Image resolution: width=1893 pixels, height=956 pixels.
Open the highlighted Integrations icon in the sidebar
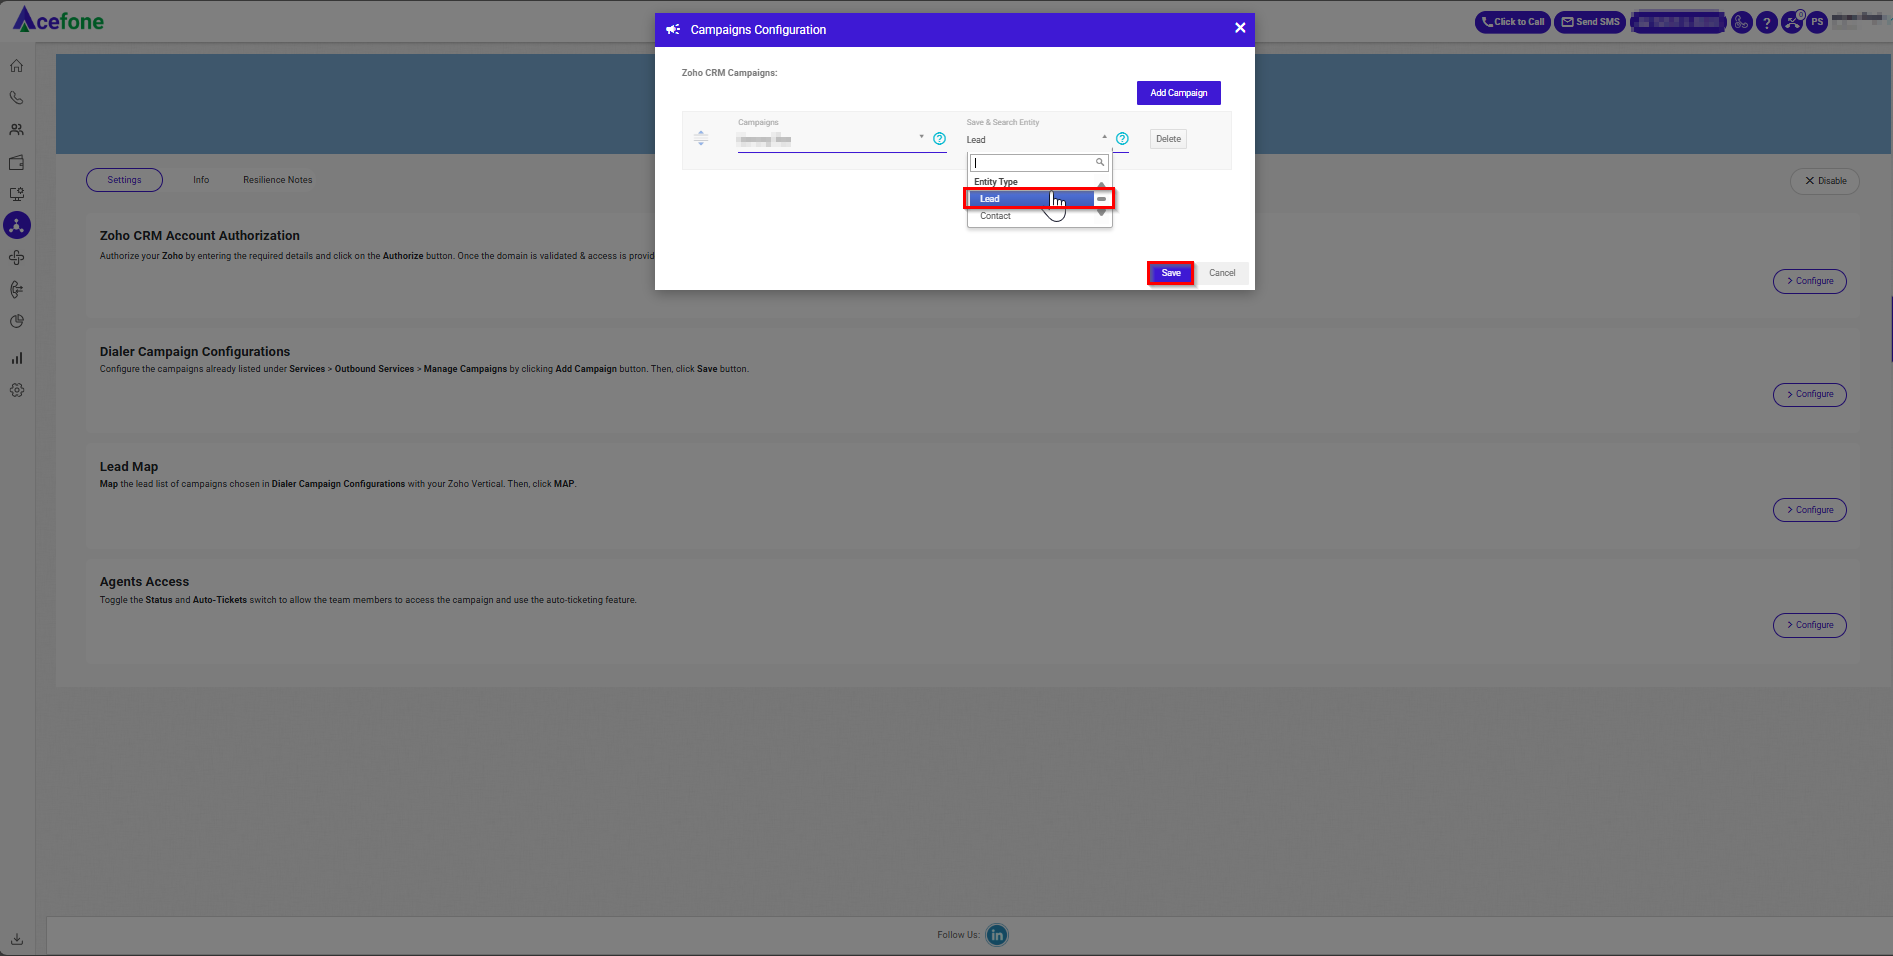point(17,225)
